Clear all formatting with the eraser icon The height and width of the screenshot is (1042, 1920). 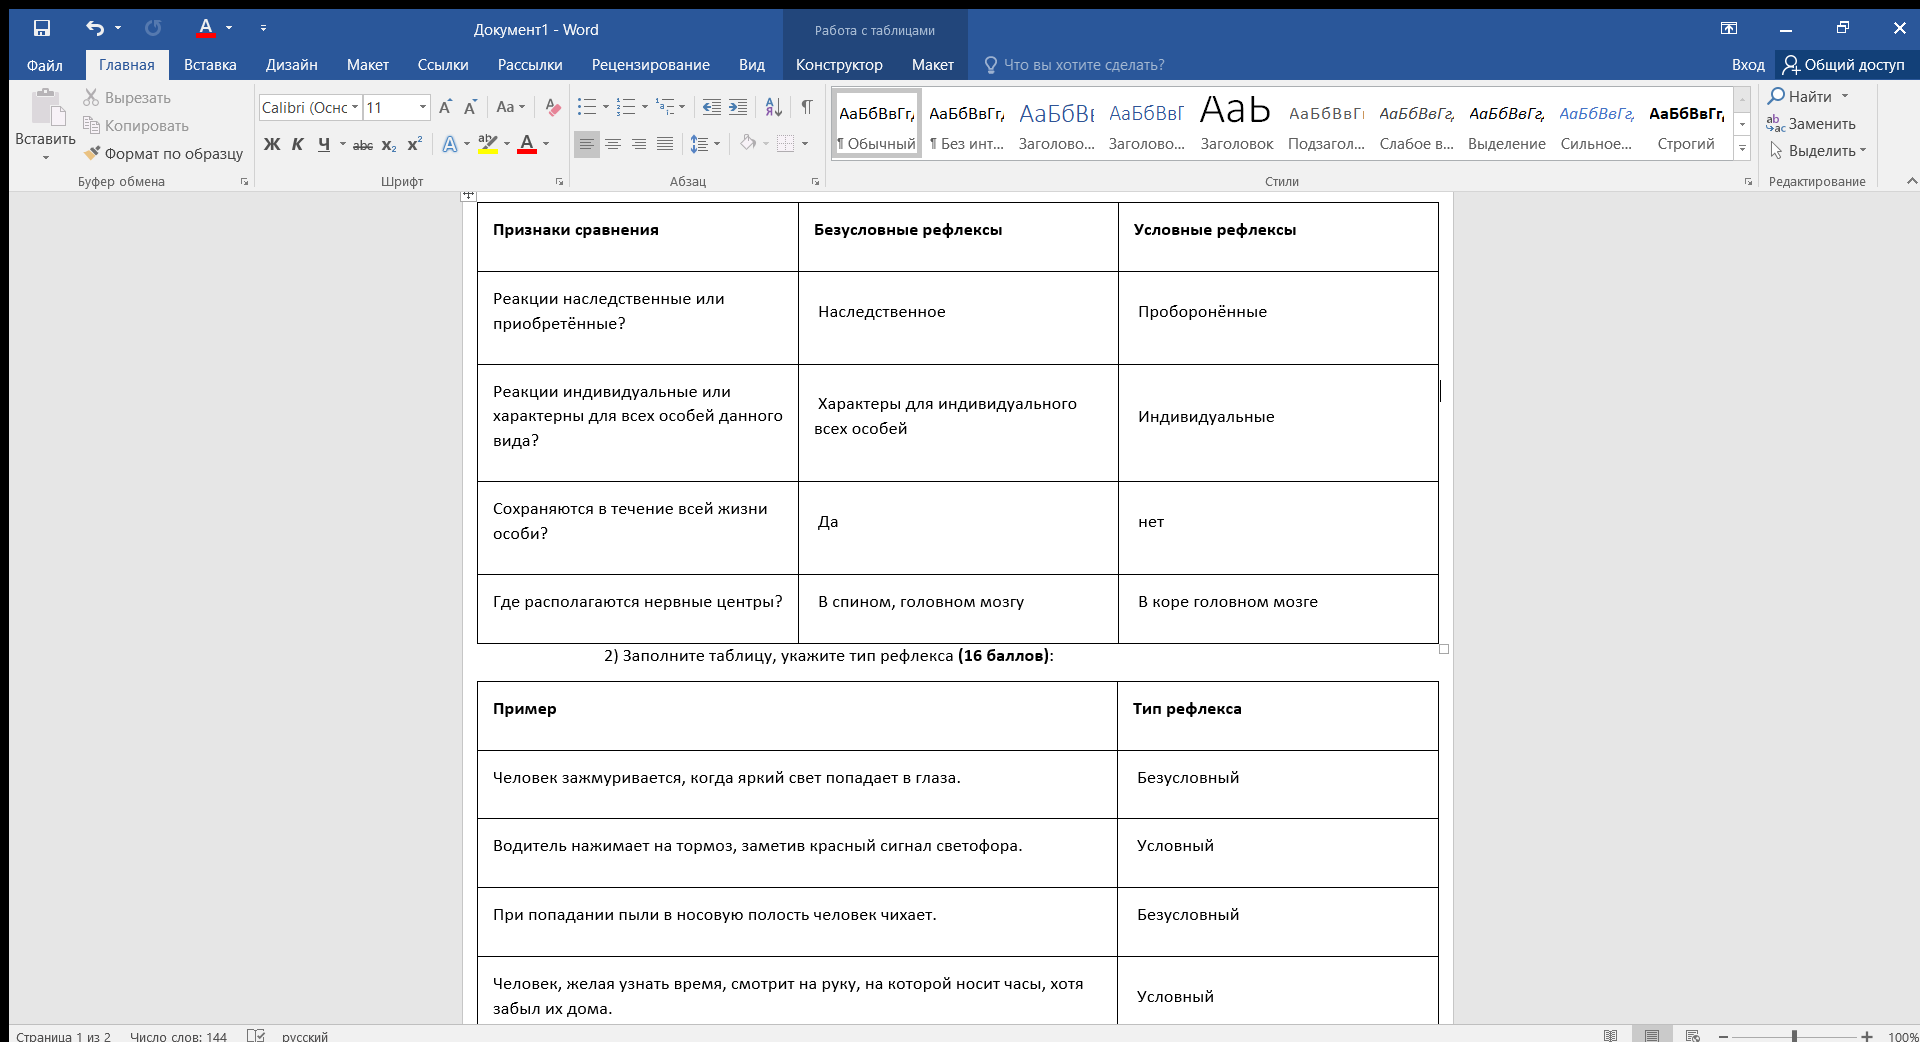point(552,107)
